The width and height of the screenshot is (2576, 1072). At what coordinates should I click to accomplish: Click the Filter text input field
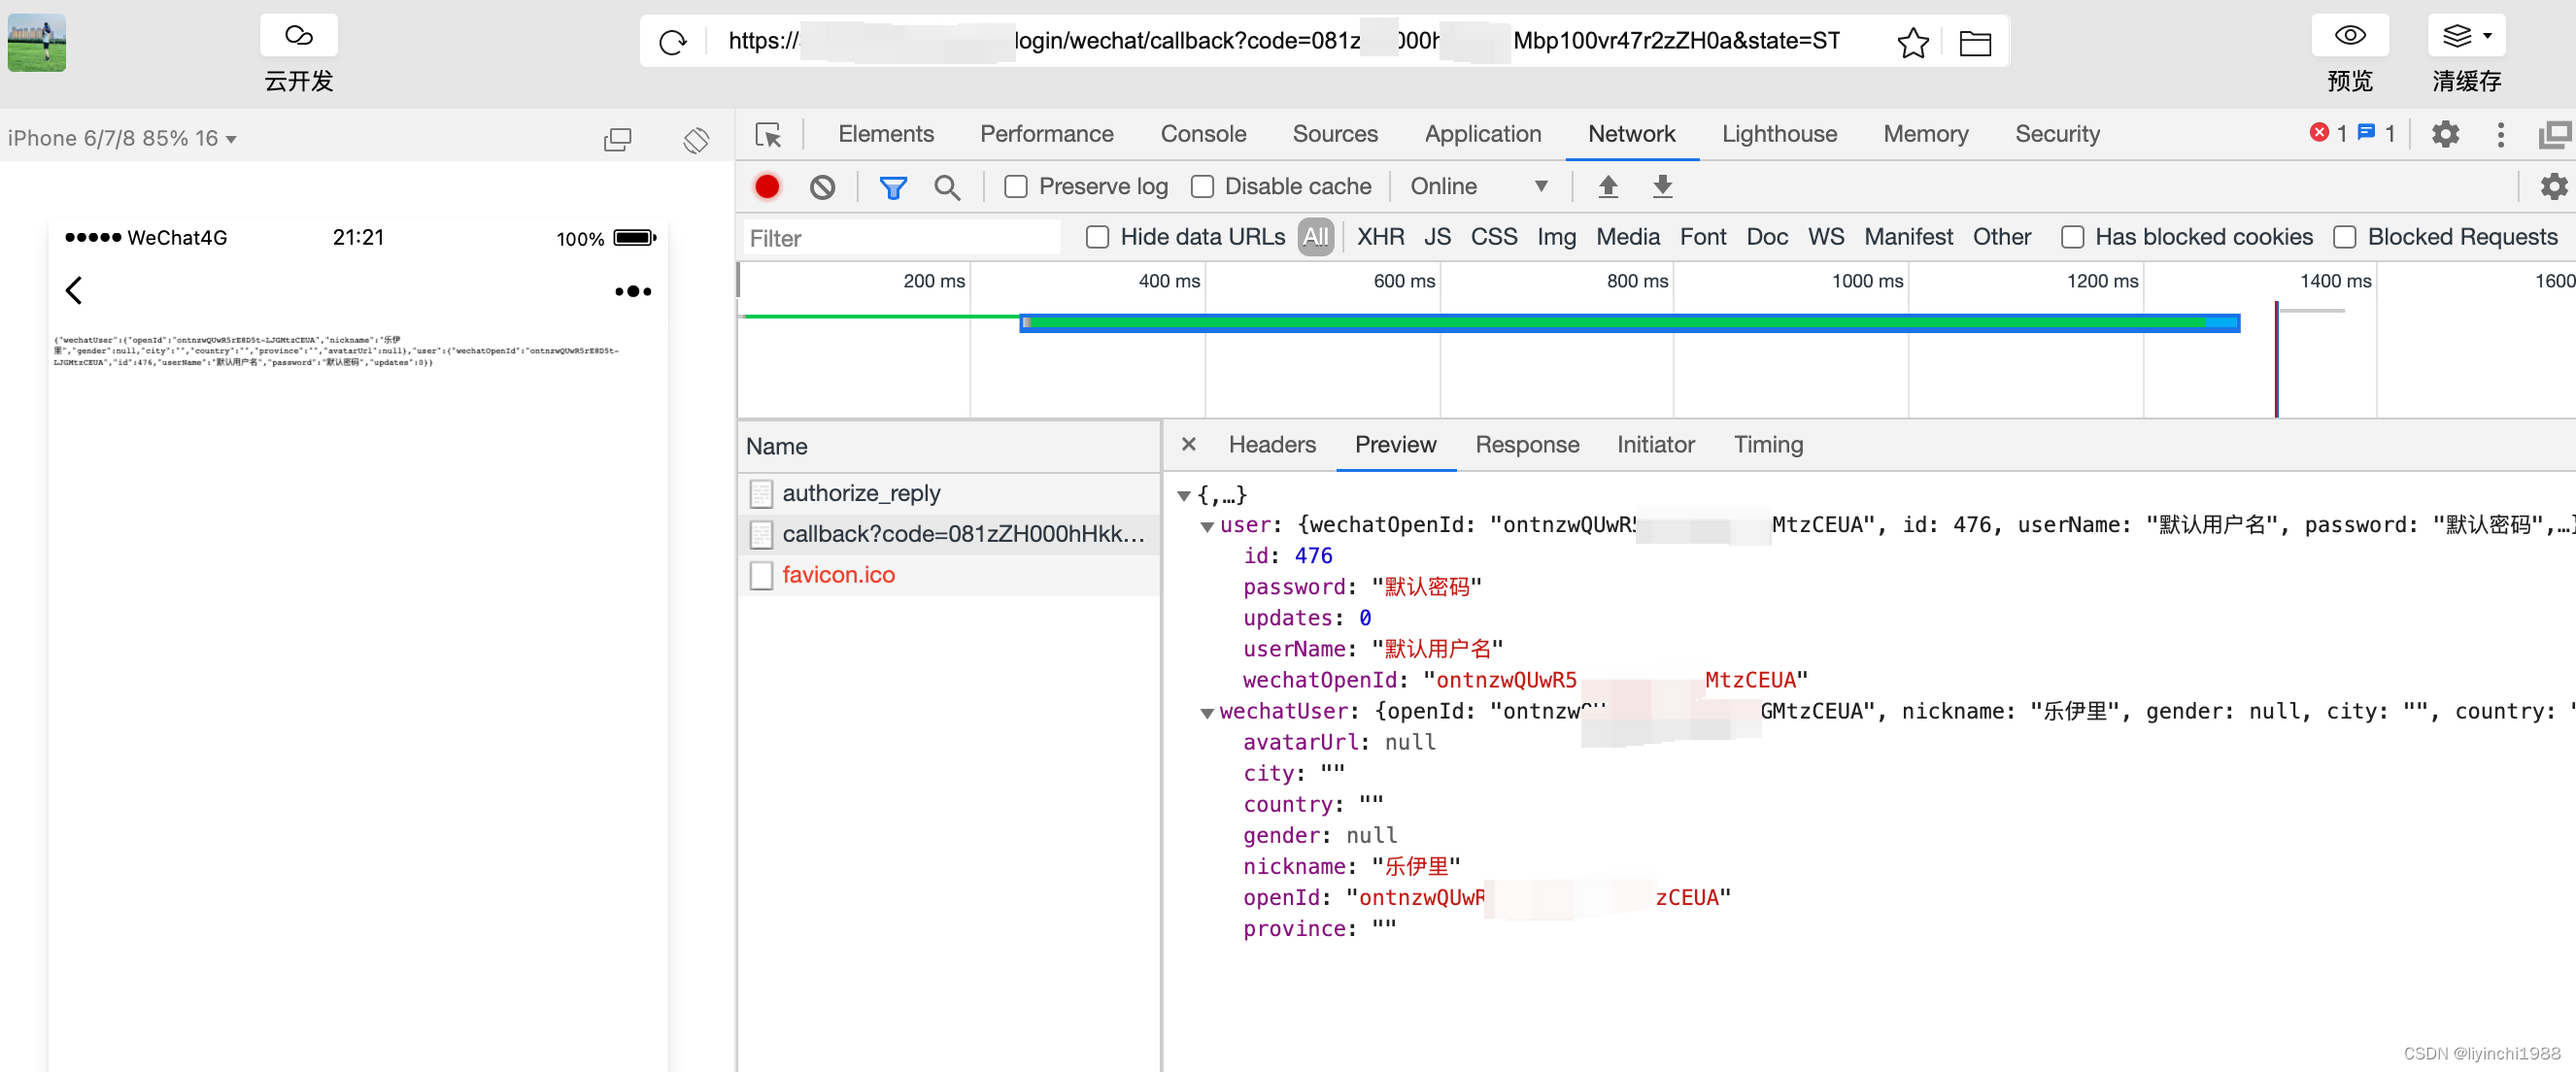click(x=900, y=239)
